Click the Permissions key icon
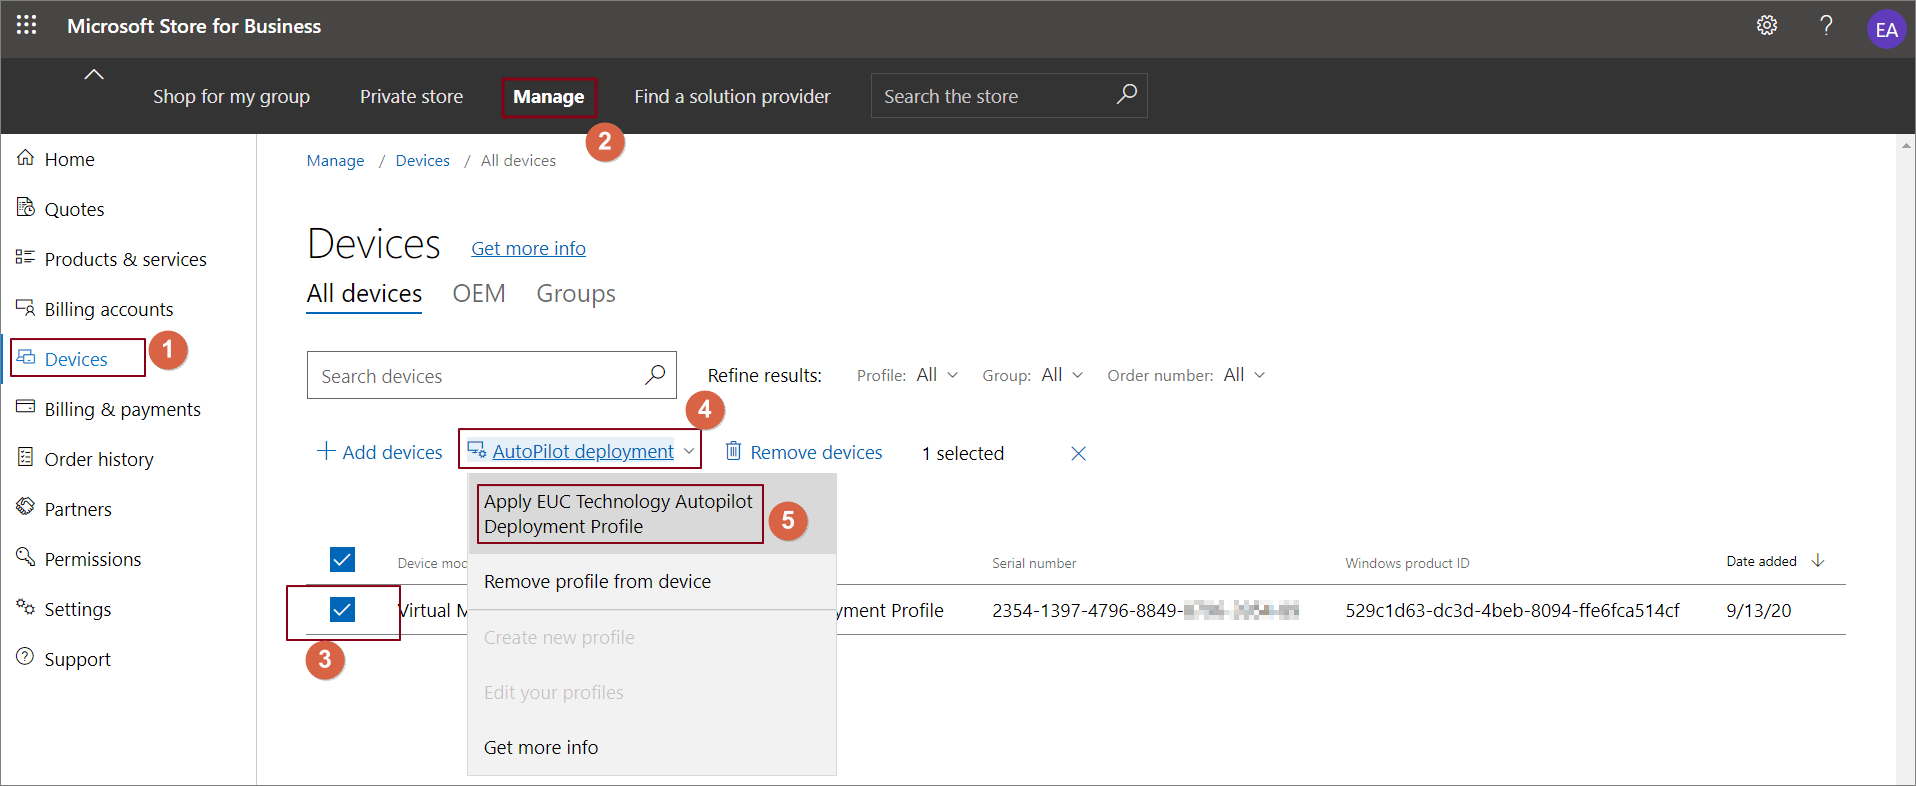Viewport: 1916px width, 786px height. 26,557
